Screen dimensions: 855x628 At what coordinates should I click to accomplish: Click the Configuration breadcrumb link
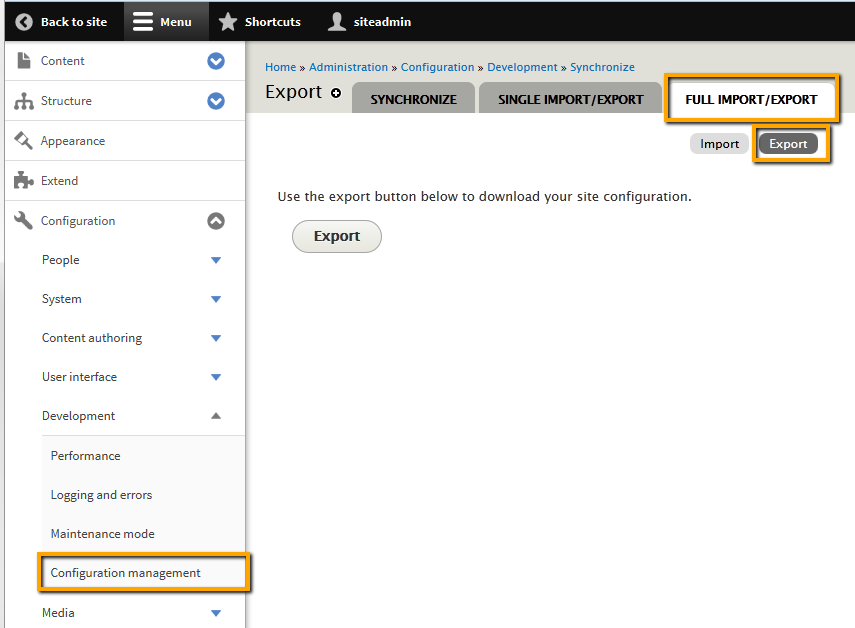[437, 67]
